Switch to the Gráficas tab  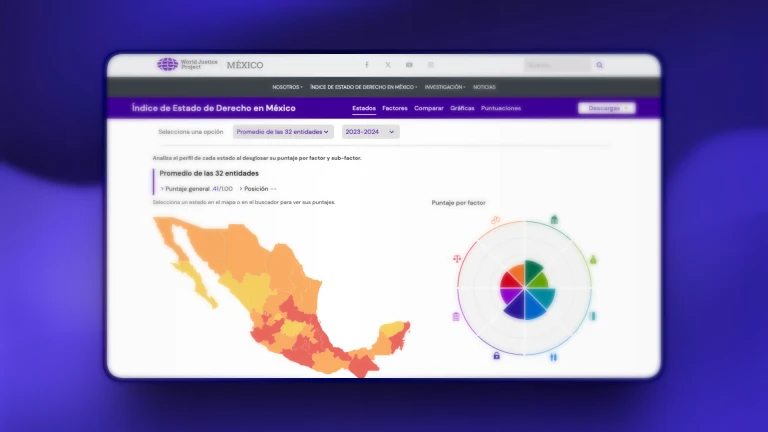click(462, 108)
